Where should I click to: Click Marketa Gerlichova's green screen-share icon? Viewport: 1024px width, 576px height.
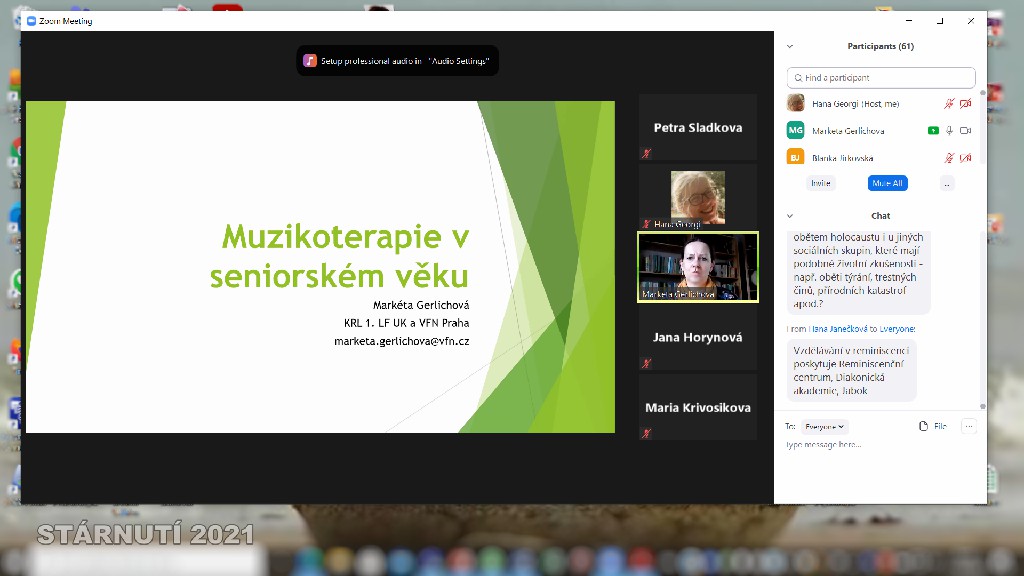click(x=932, y=131)
